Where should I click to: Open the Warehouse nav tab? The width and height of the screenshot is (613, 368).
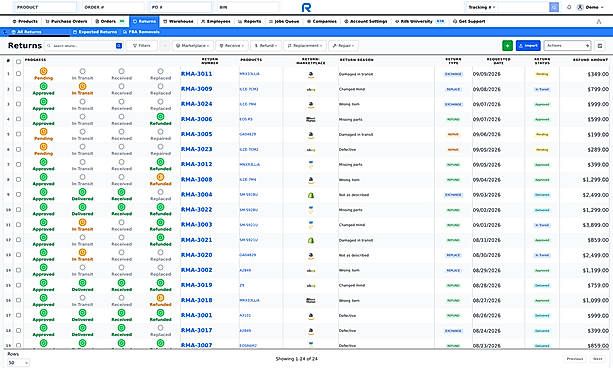coord(178,22)
